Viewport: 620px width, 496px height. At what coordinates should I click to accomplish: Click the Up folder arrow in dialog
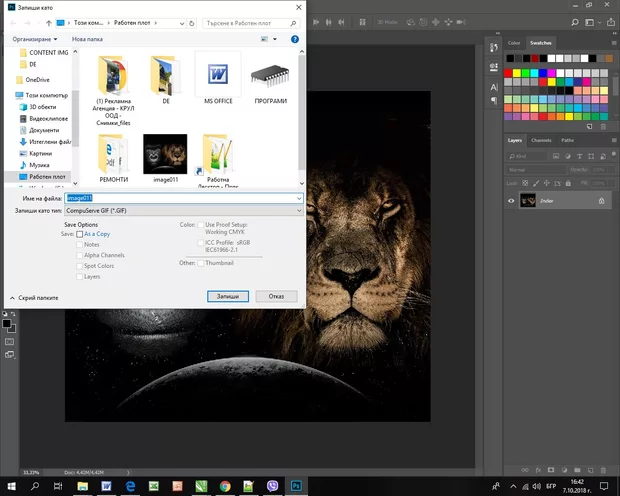coord(48,21)
